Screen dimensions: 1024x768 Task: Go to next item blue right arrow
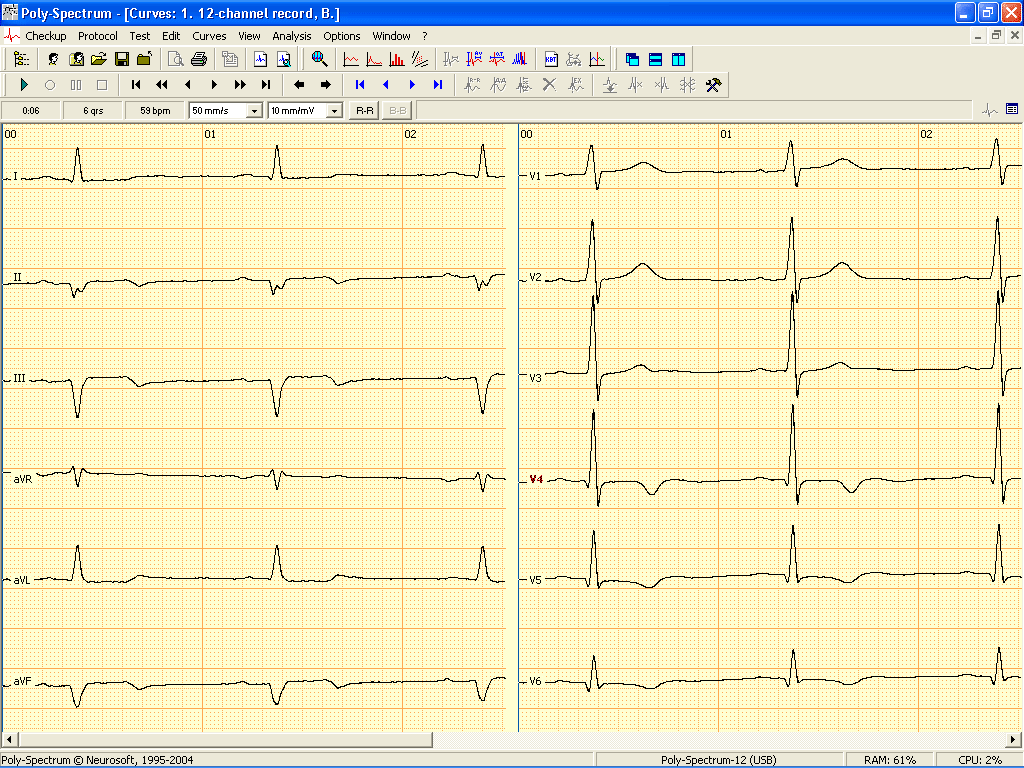click(x=412, y=85)
